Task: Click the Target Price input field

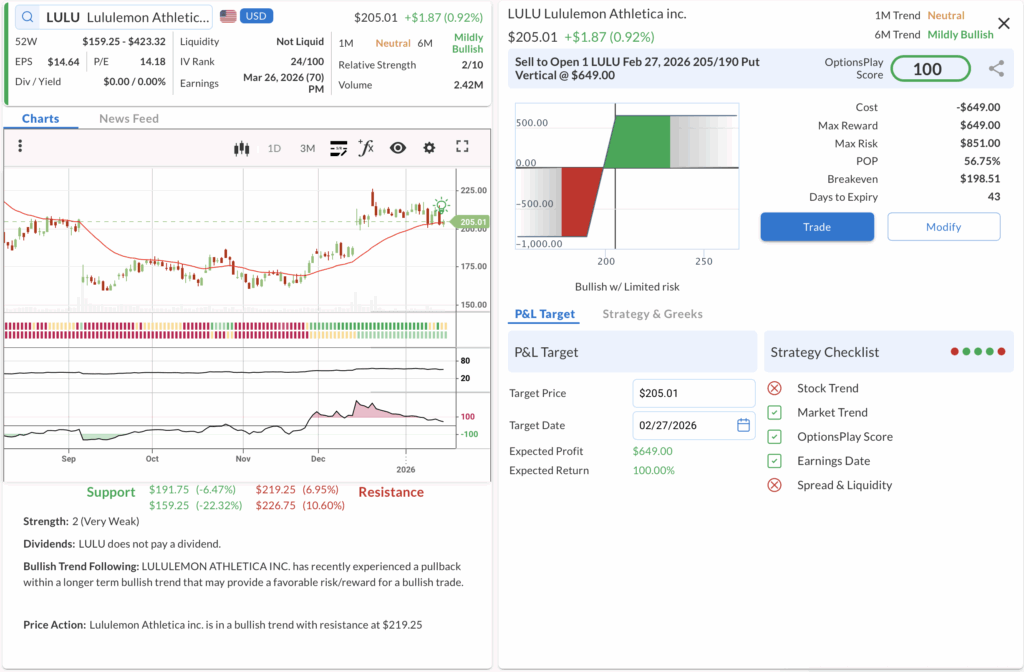Action: tap(693, 393)
